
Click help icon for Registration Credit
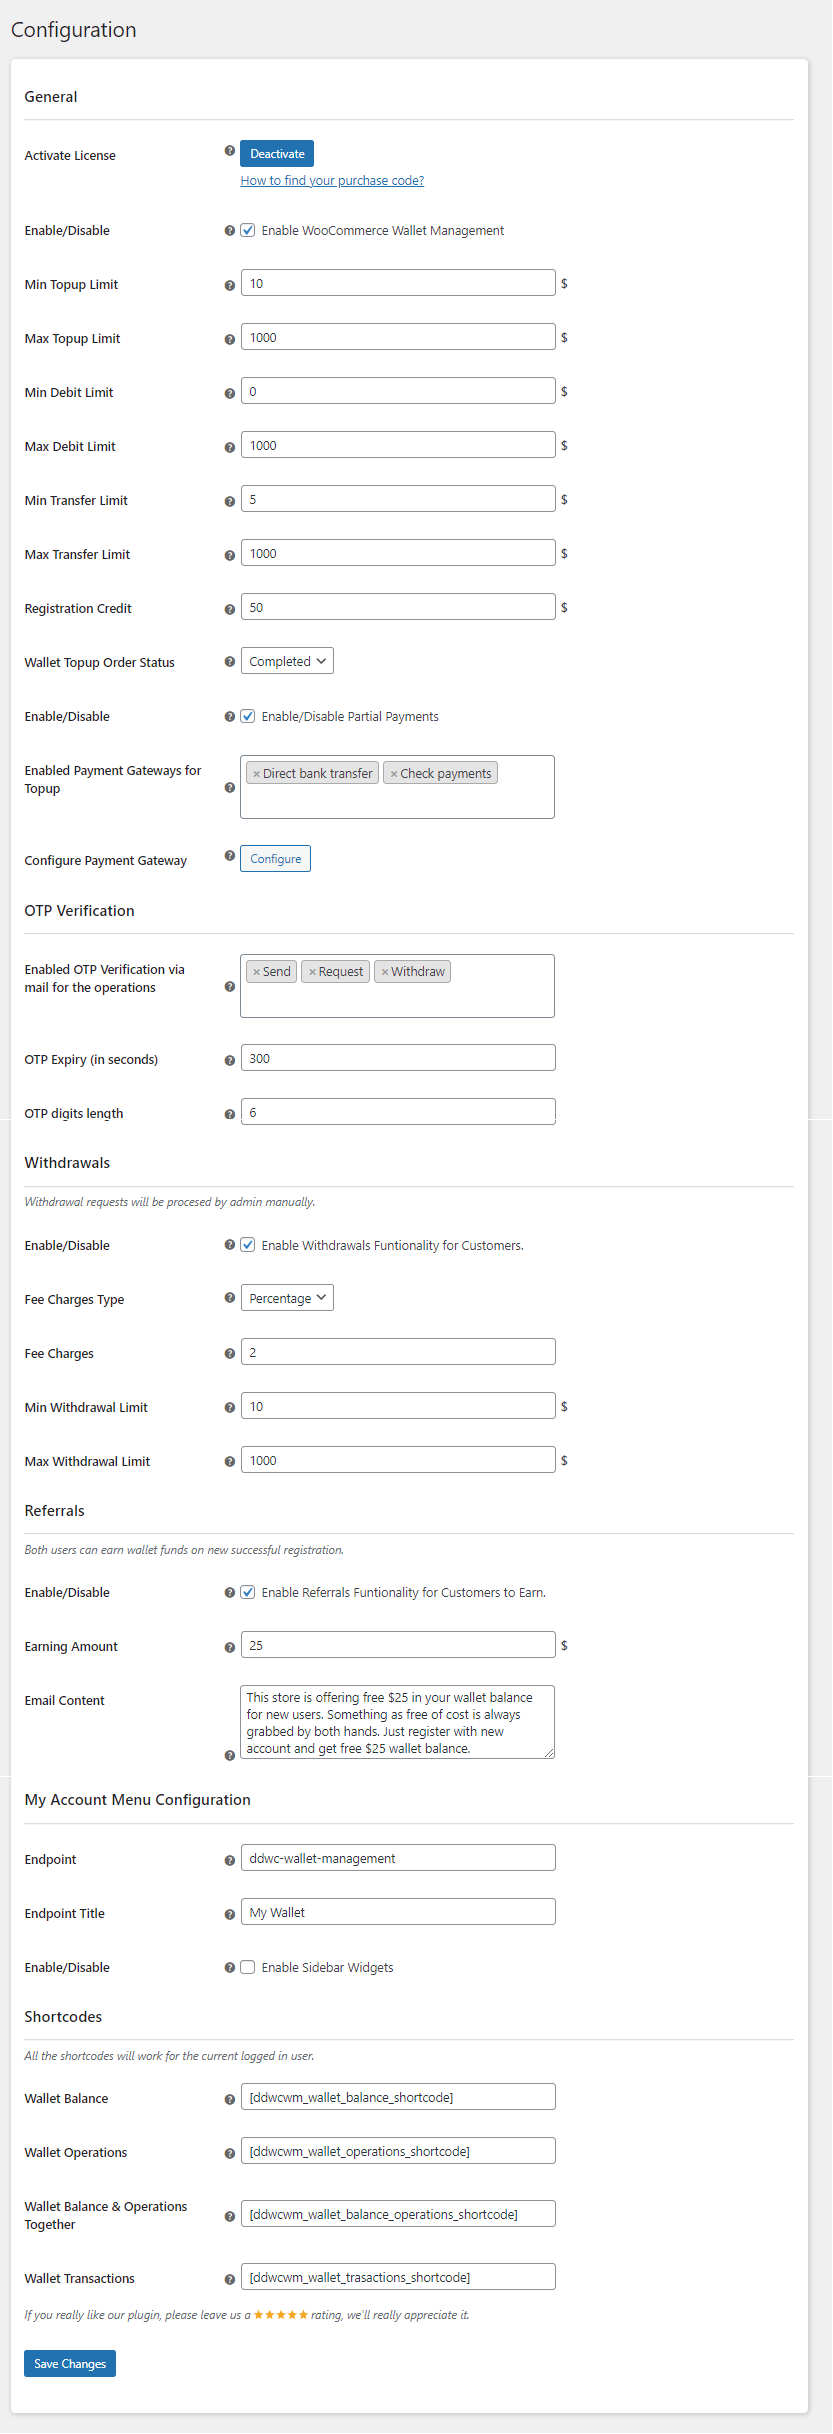(230, 609)
